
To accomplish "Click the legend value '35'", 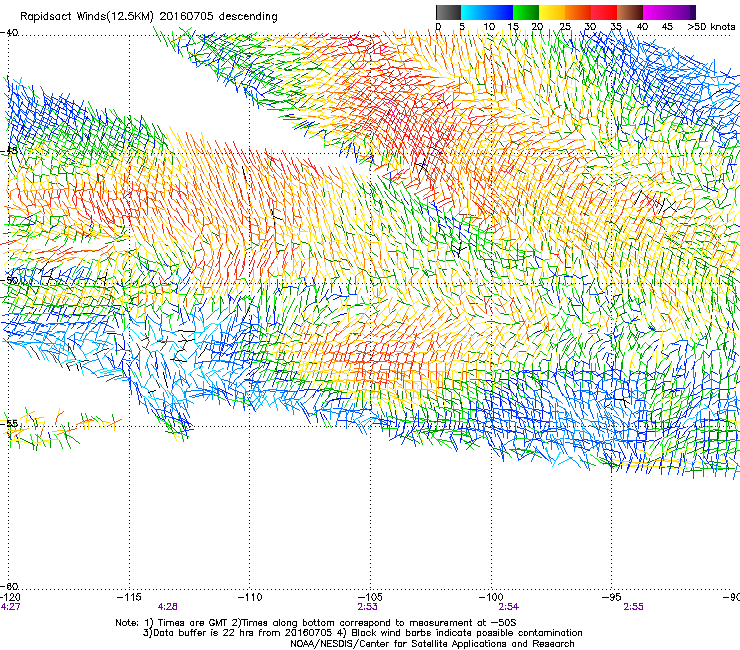I will (x=616, y=27).
